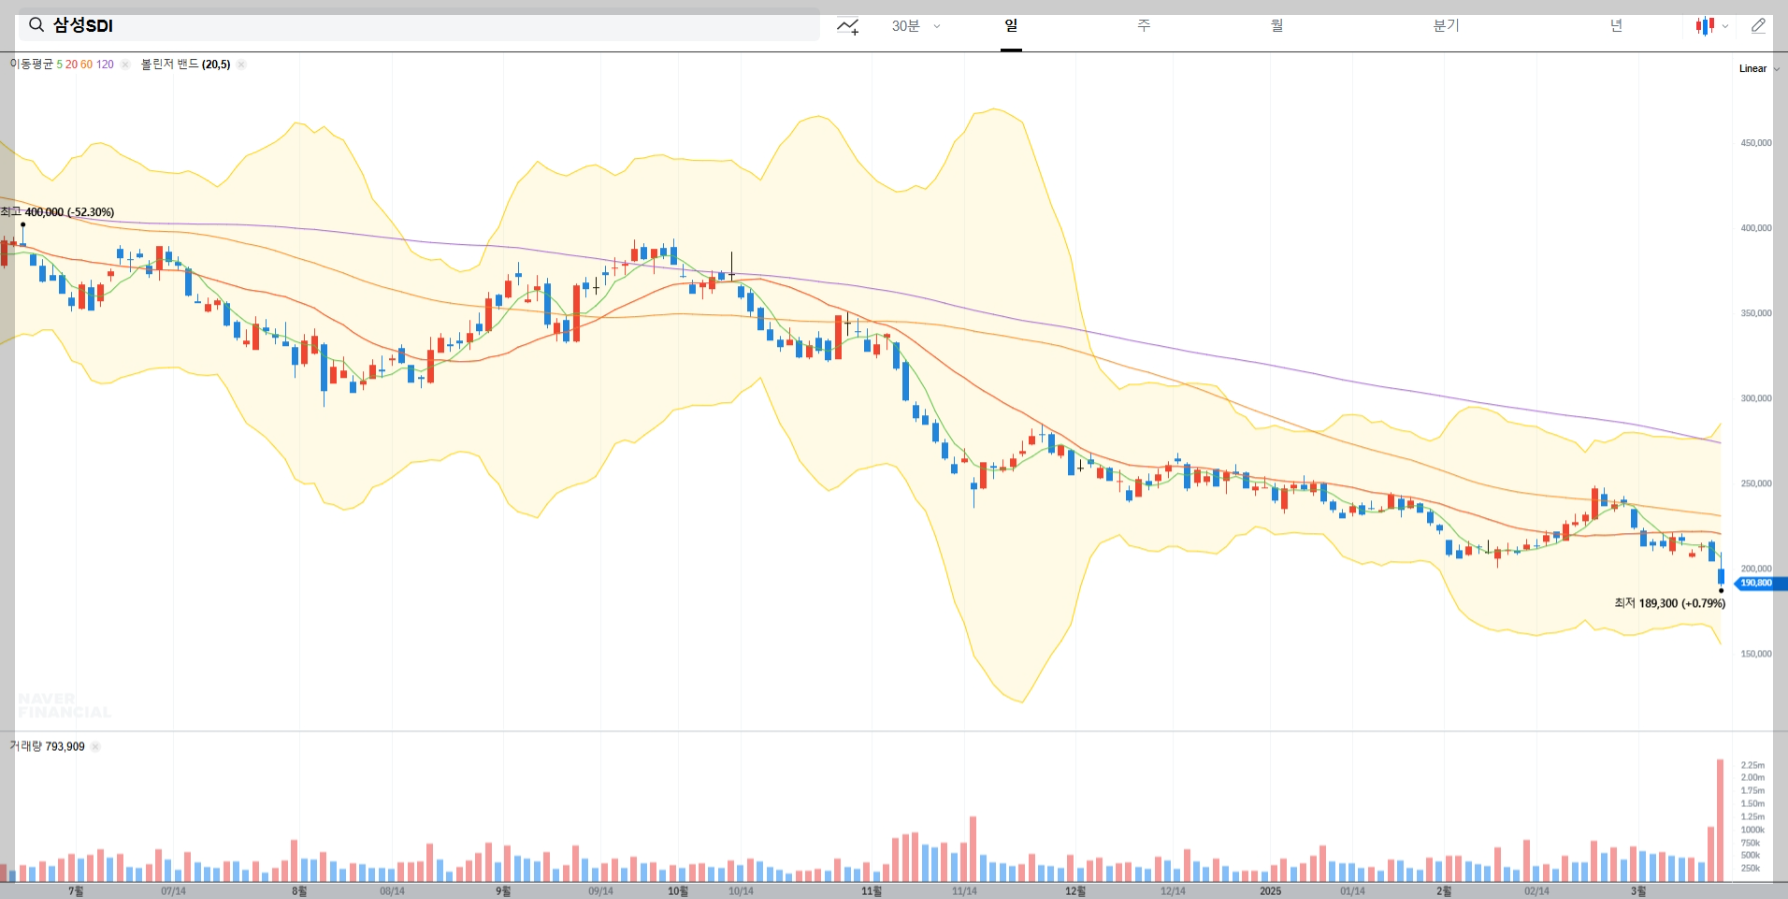
Task: Click the 2.25m volume axis label
Action: [1752, 765]
